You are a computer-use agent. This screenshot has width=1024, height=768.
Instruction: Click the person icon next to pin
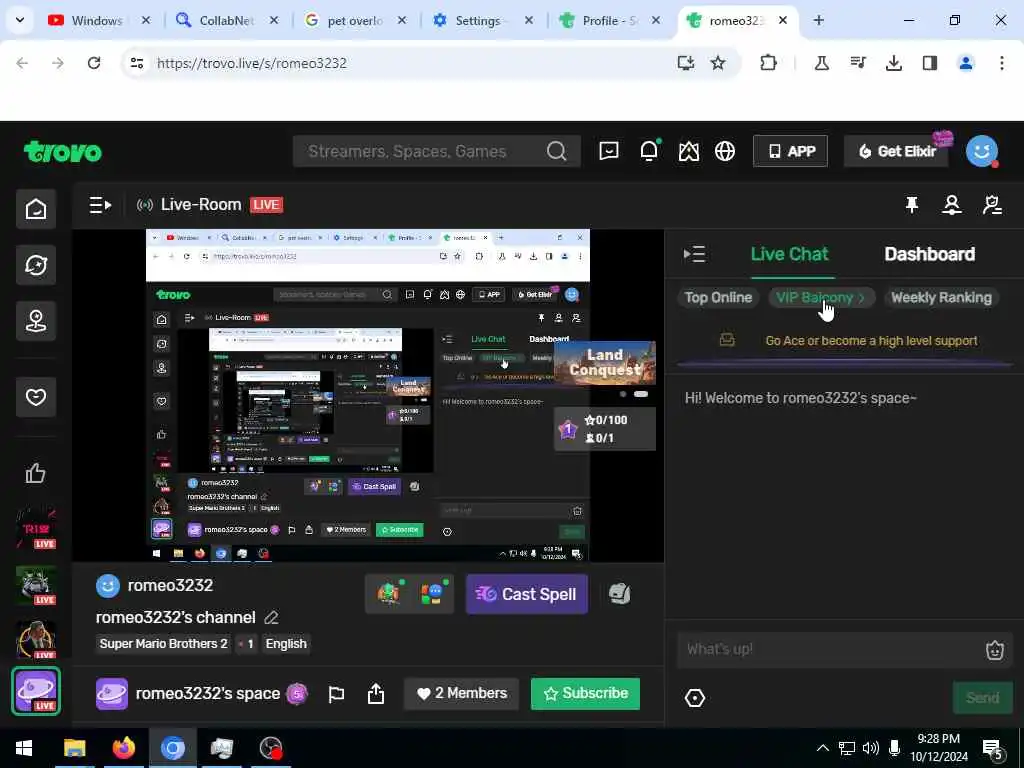pyautogui.click(x=952, y=205)
